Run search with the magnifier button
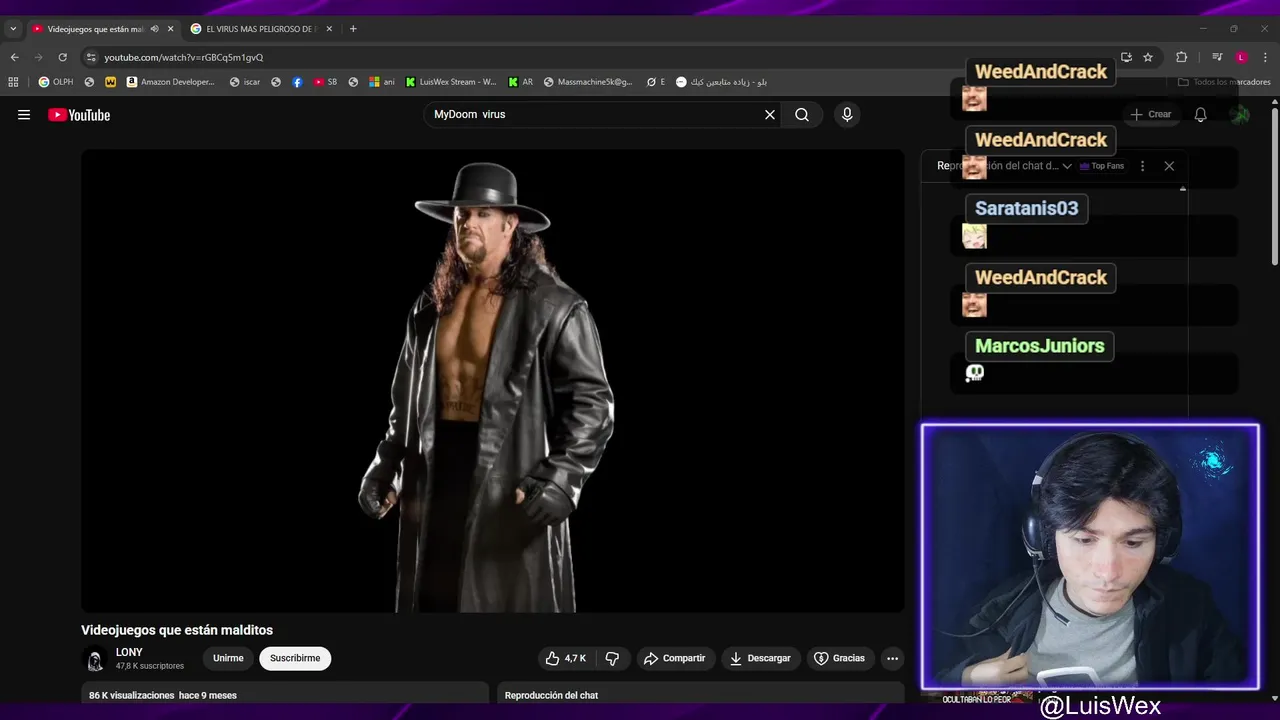Viewport: 1280px width, 720px height. [802, 115]
